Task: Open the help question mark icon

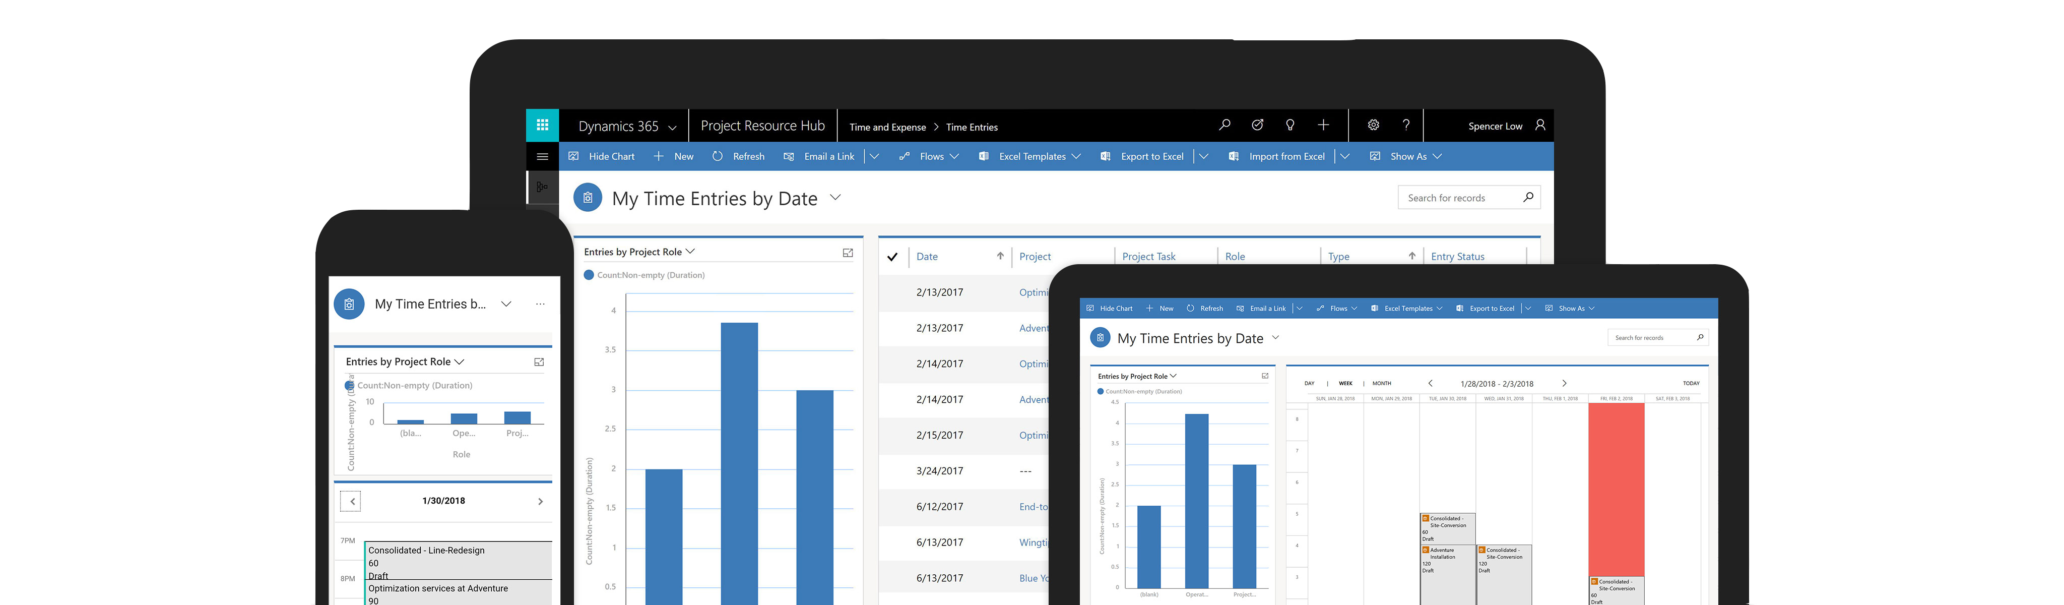Action: pyautogui.click(x=1406, y=125)
